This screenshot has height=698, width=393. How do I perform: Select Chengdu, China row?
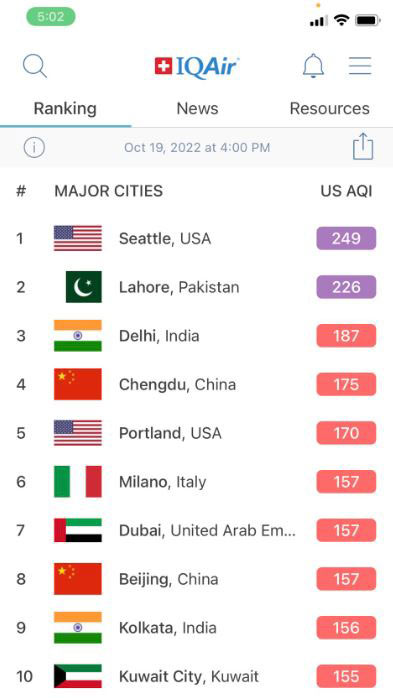coord(196,384)
